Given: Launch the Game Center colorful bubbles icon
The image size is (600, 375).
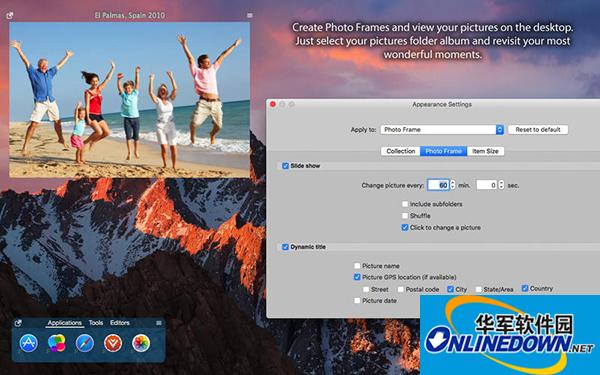Looking at the screenshot, I should pos(57,343).
